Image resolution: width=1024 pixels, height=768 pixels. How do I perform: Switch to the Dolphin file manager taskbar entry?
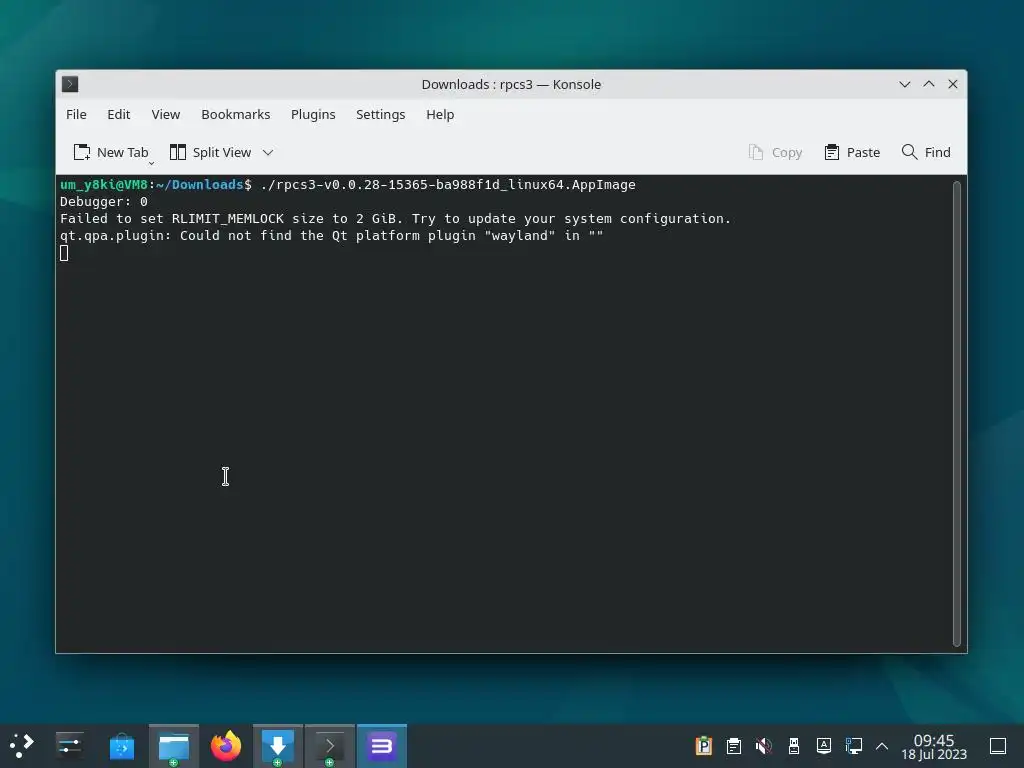click(x=174, y=746)
